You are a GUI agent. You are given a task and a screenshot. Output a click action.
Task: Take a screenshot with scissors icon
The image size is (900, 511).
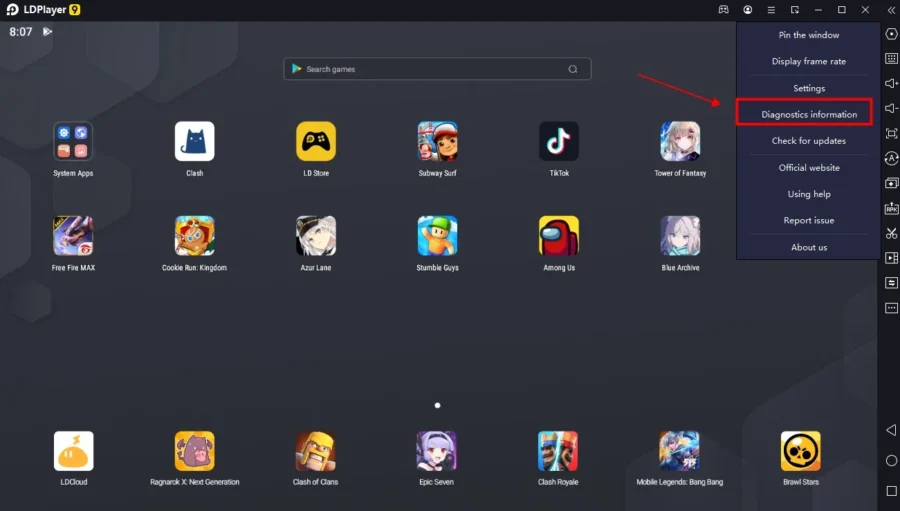891,233
